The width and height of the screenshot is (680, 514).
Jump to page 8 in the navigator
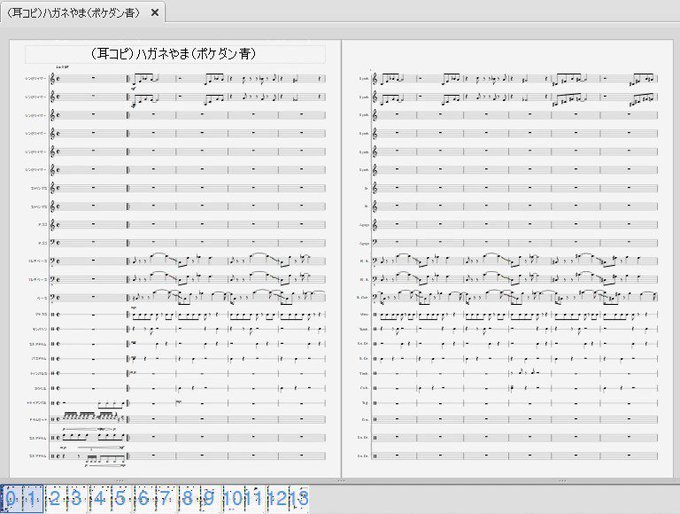pyautogui.click(x=188, y=498)
